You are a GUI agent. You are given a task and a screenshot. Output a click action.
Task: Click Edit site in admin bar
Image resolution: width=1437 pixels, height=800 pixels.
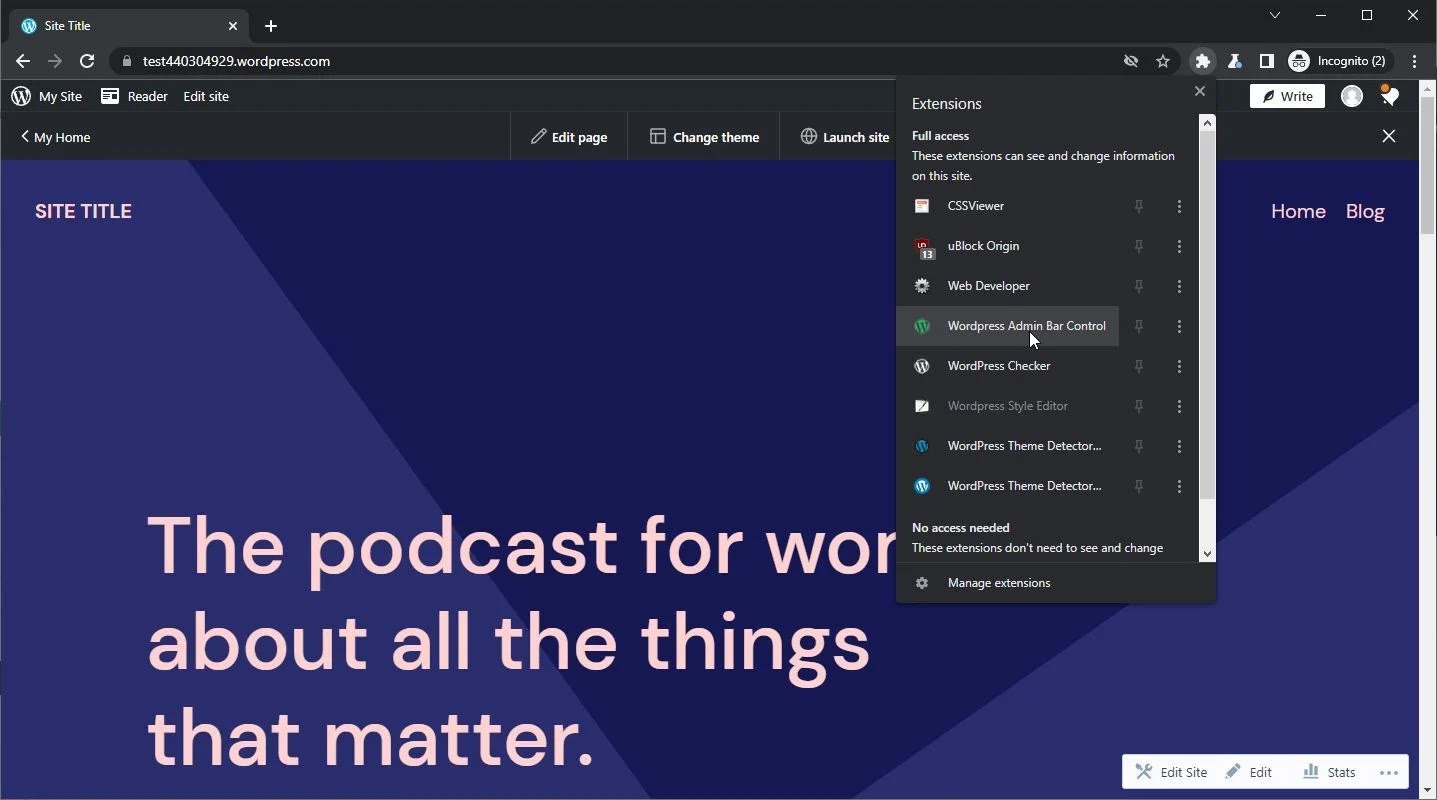pos(206,96)
